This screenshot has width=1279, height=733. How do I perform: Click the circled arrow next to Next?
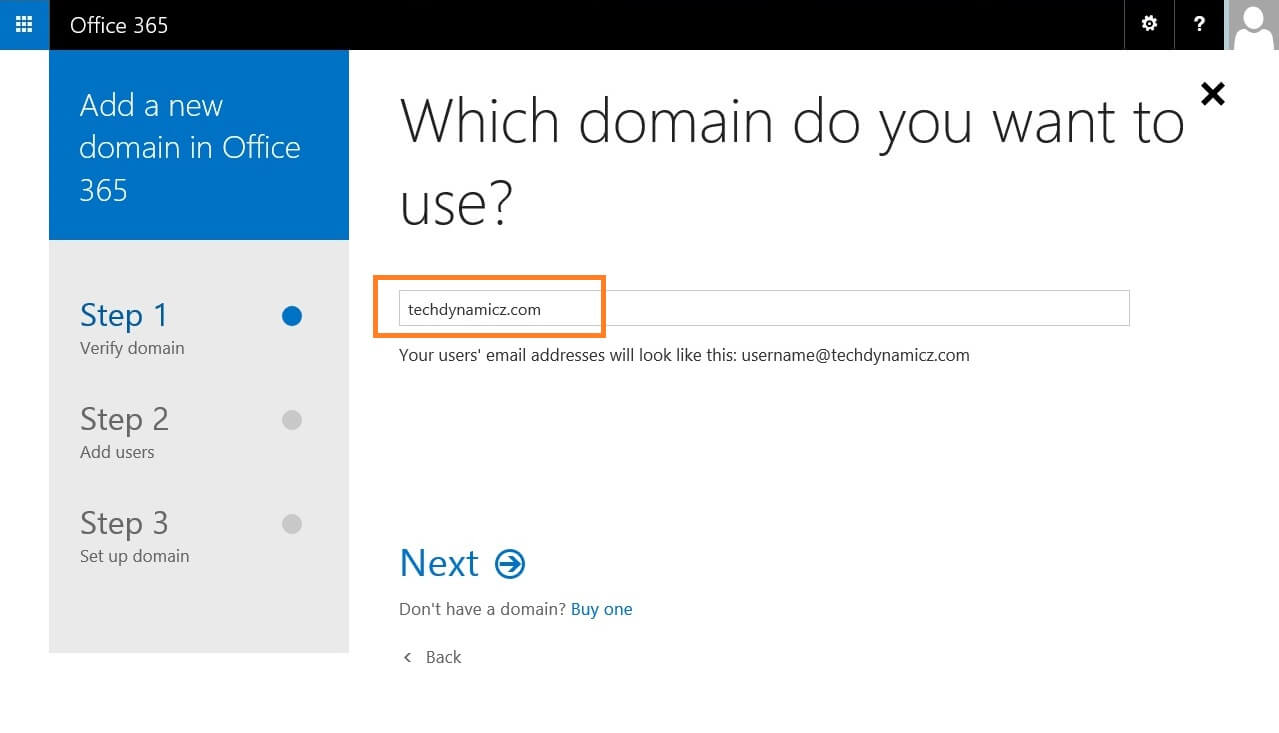pyautogui.click(x=510, y=564)
